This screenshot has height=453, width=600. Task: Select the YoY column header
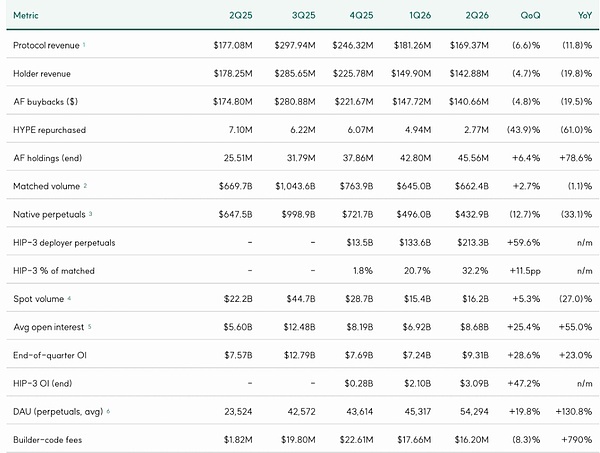pyautogui.click(x=585, y=15)
